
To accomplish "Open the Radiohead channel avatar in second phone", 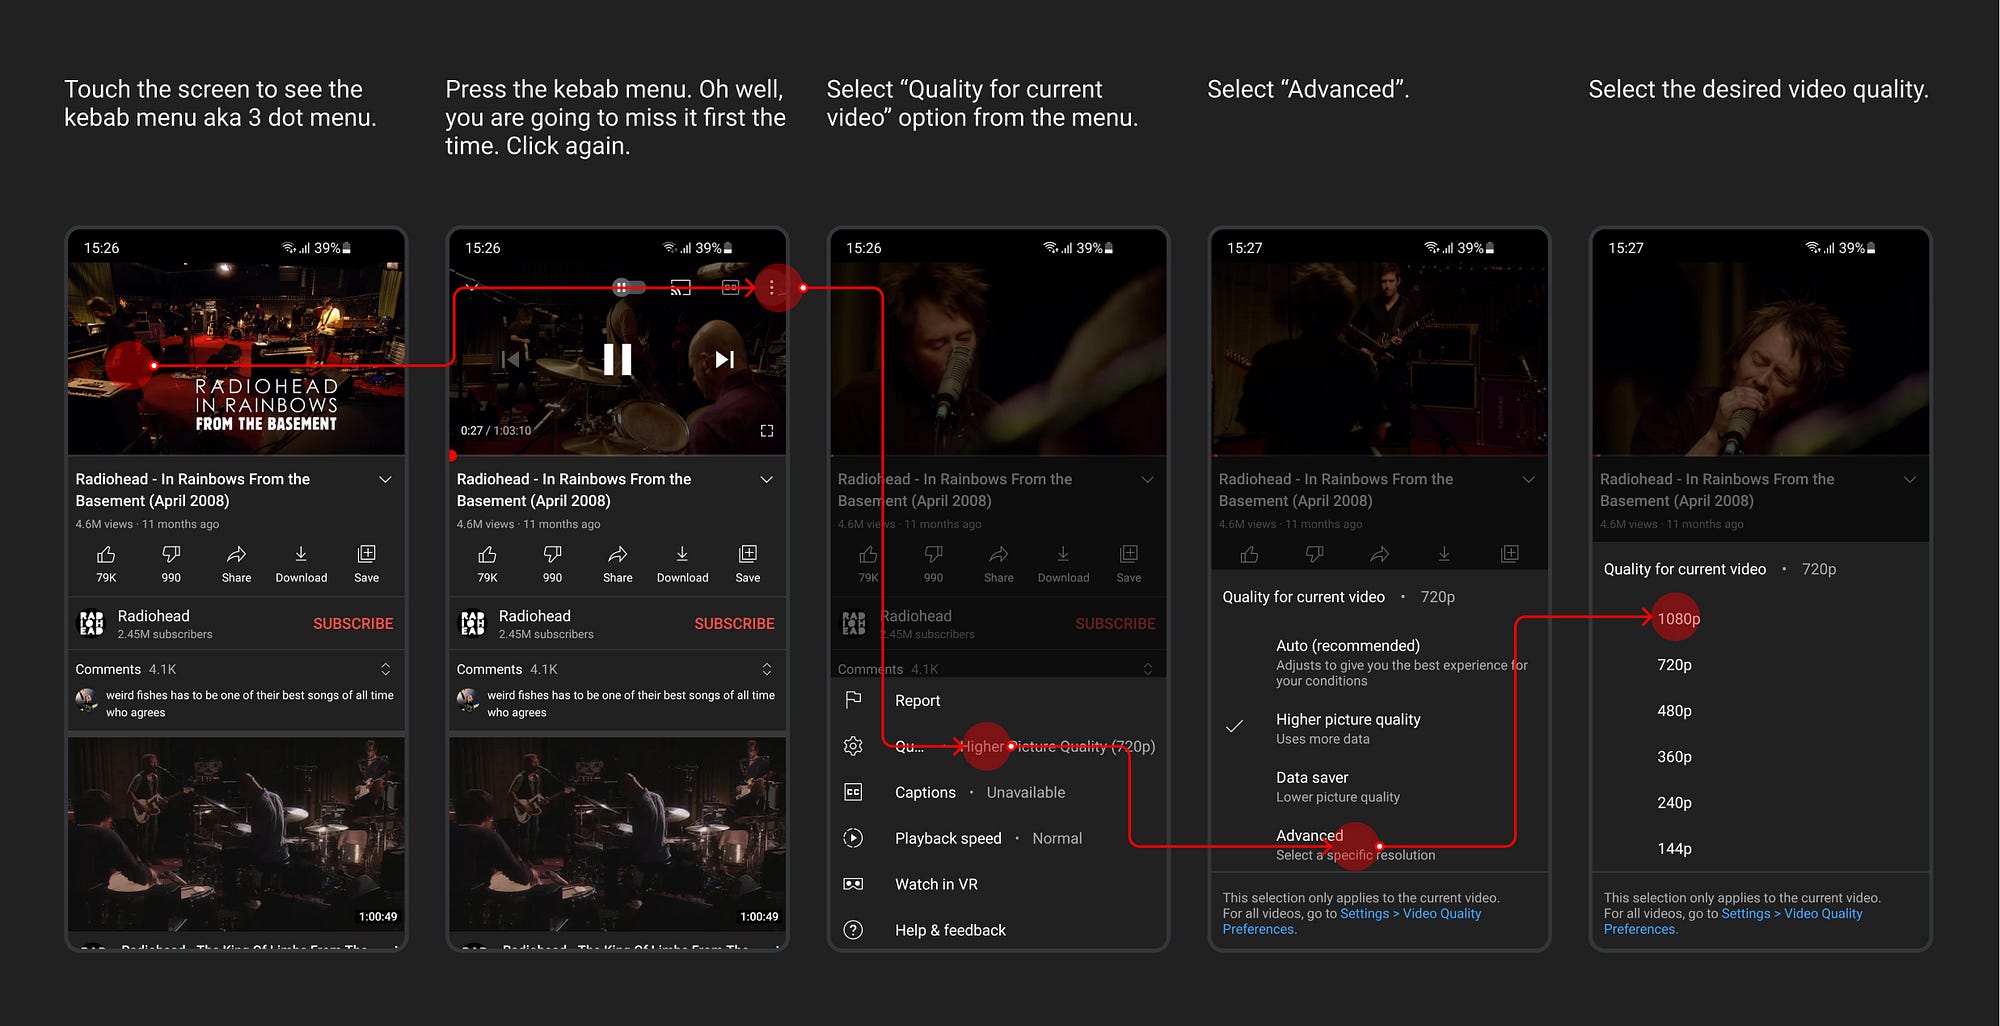I will point(472,623).
